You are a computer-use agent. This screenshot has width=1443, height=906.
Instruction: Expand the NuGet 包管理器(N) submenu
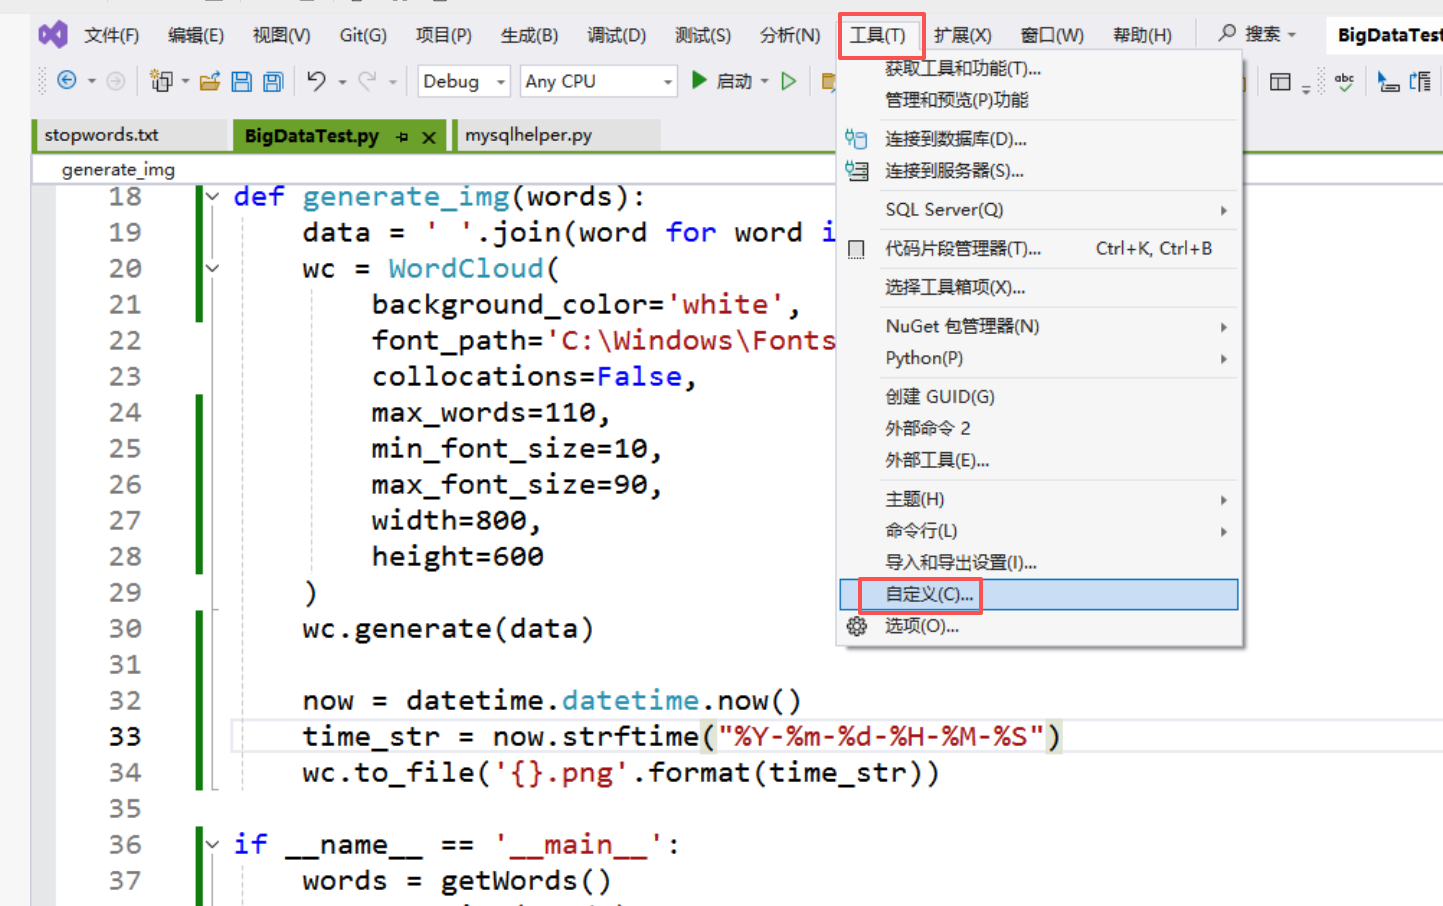tap(1224, 327)
